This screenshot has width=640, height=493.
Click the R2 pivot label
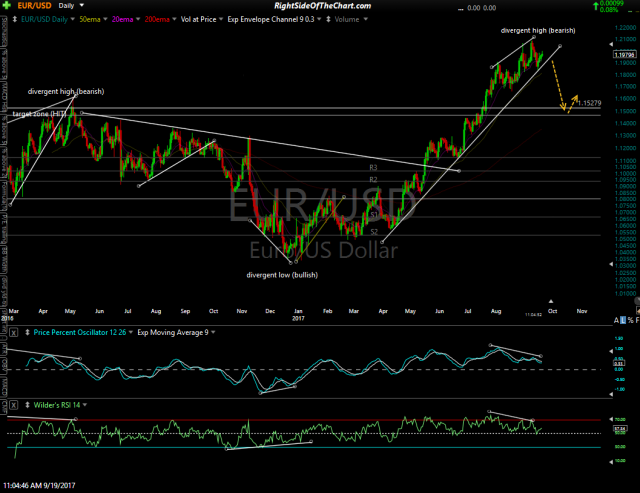point(373,180)
